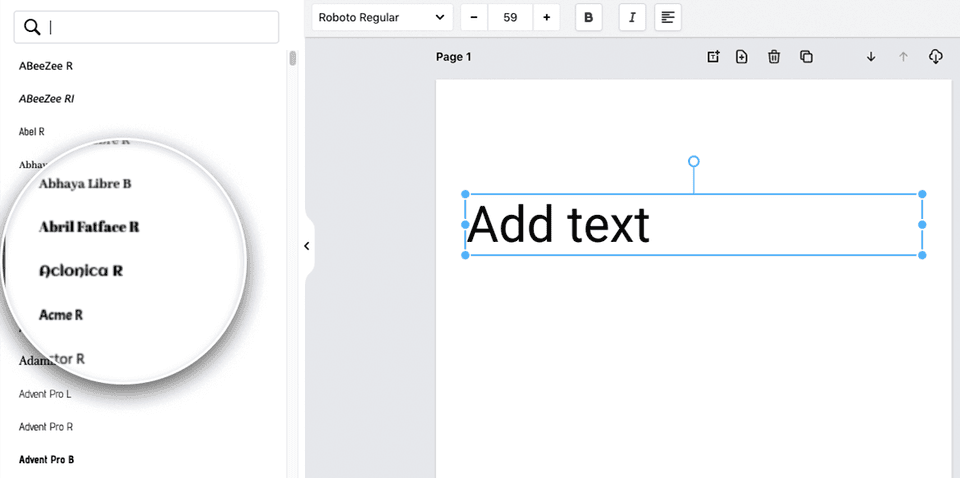Select Advent Pro B font
960x478 pixels.
coord(47,459)
